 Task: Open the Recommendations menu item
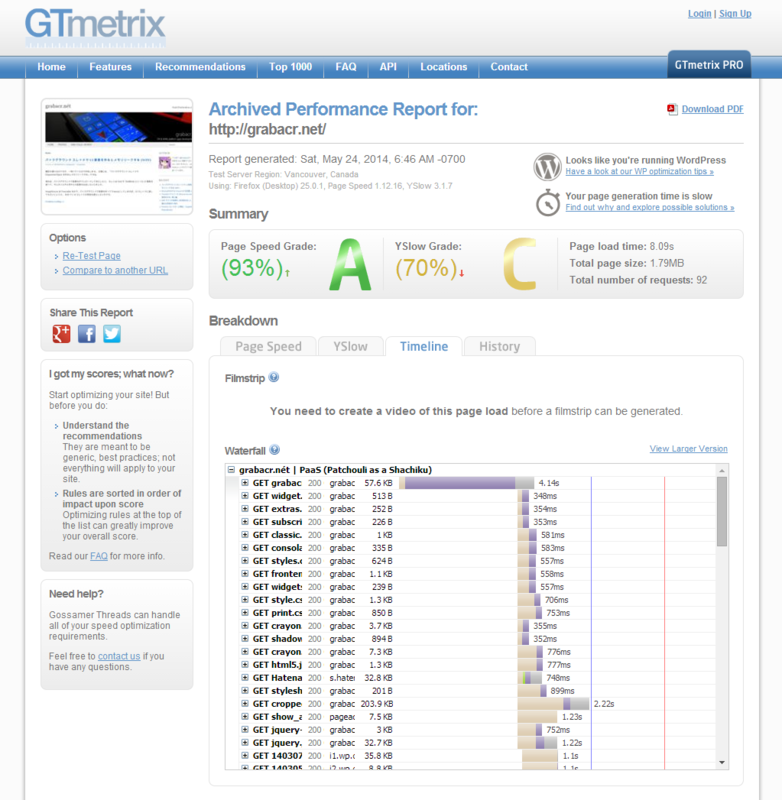(200, 67)
